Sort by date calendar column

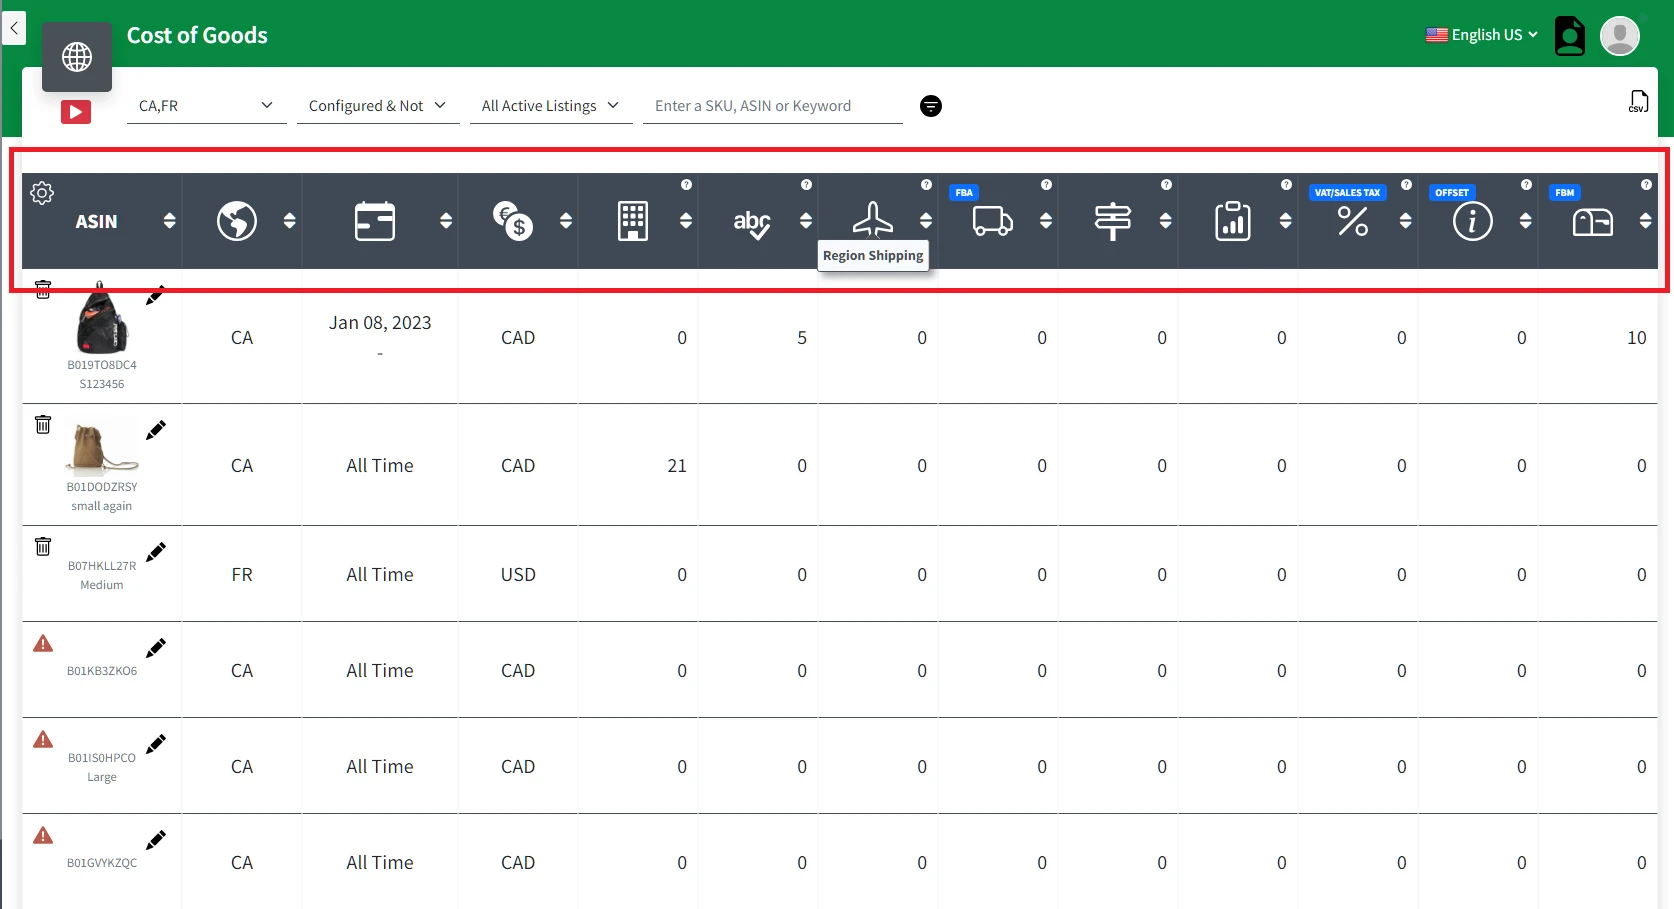(x=375, y=221)
